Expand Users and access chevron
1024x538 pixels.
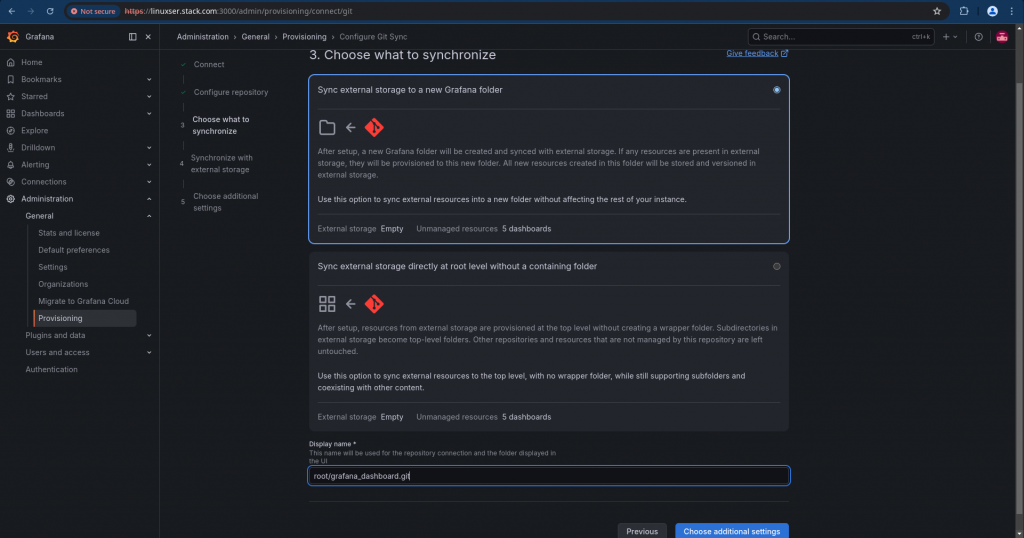(x=149, y=352)
